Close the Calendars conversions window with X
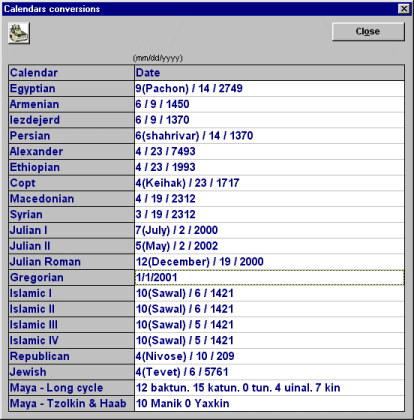Screen dimensions: 414x420 click(x=404, y=9)
